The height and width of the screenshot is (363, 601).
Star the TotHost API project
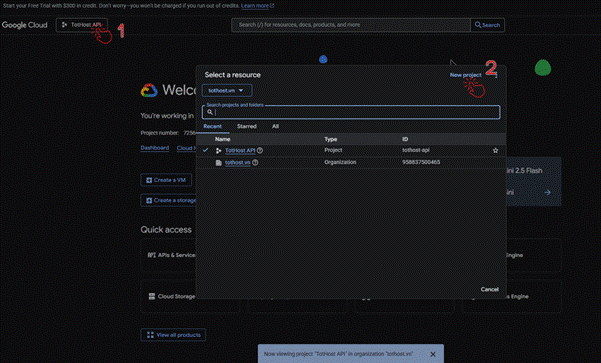pyautogui.click(x=495, y=150)
